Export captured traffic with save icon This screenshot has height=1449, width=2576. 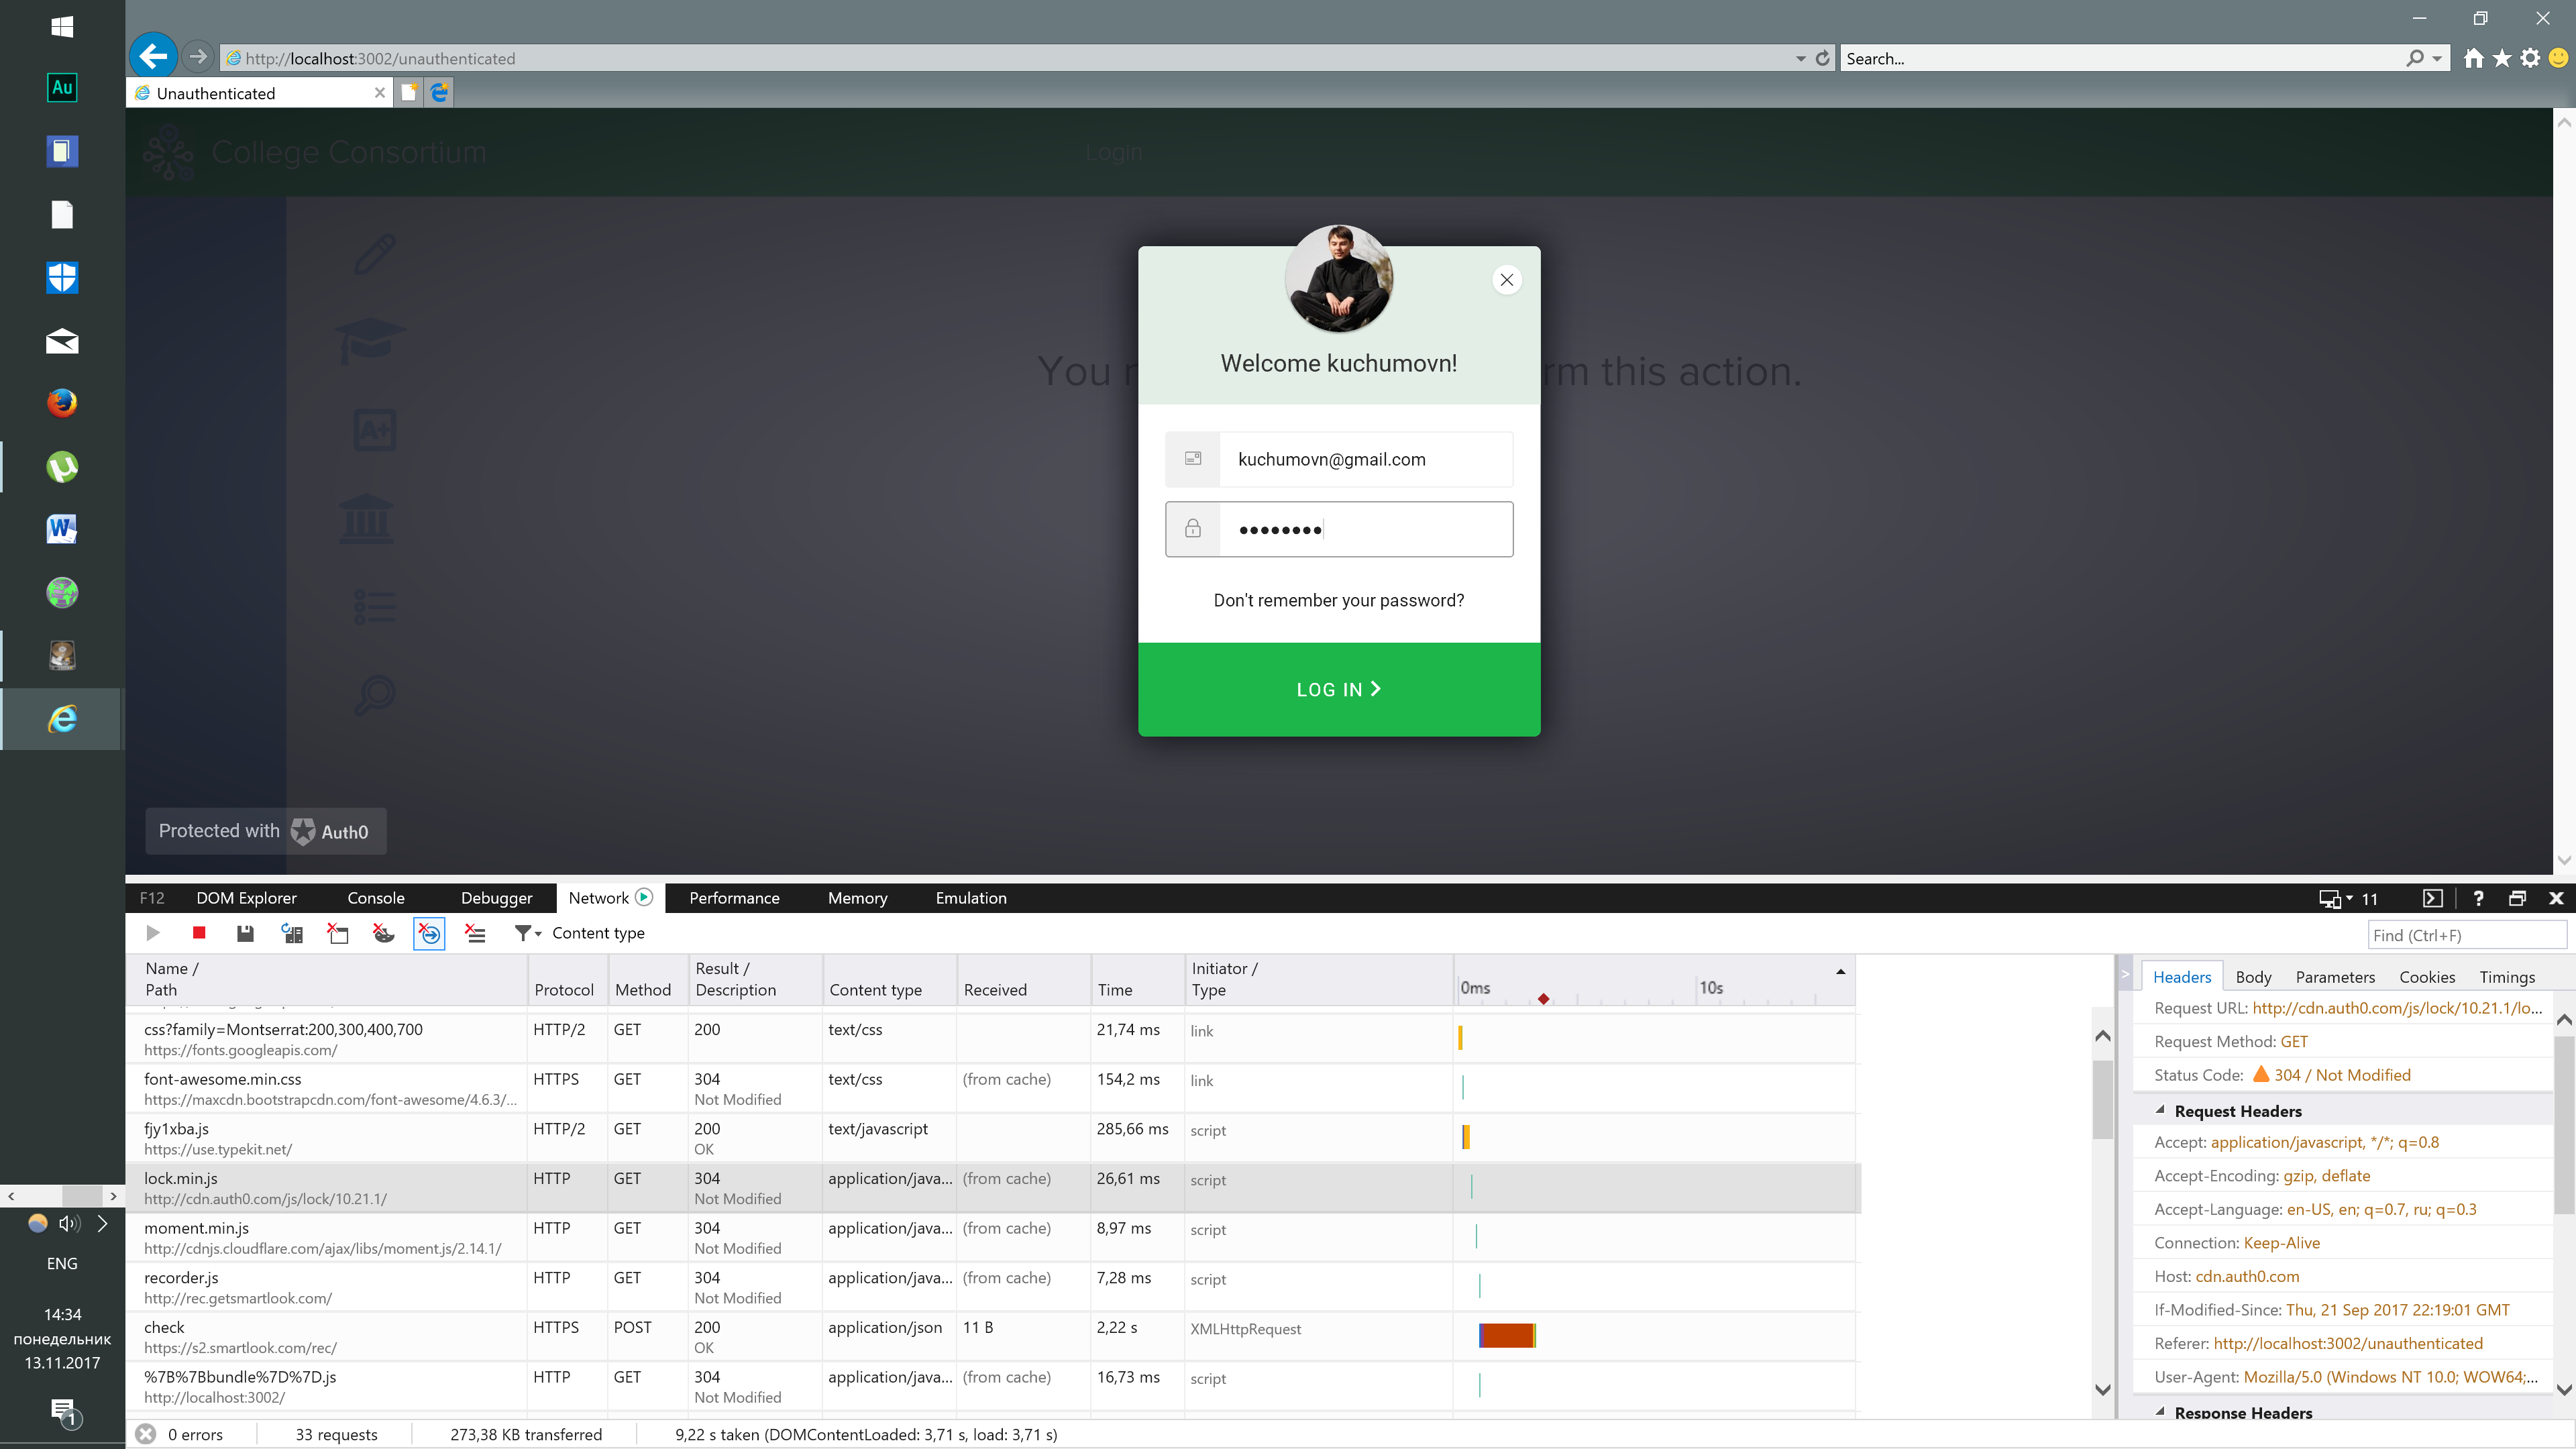(x=245, y=933)
